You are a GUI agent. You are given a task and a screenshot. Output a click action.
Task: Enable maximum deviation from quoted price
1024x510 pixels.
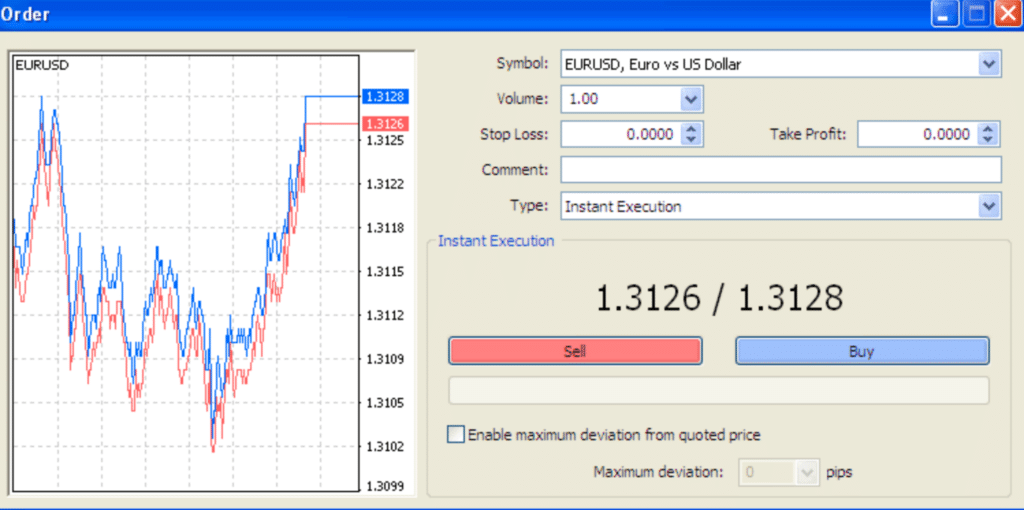[456, 434]
